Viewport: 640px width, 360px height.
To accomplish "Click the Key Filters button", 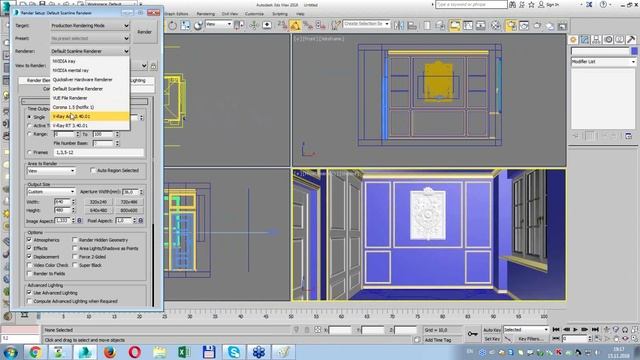I will 530,339.
